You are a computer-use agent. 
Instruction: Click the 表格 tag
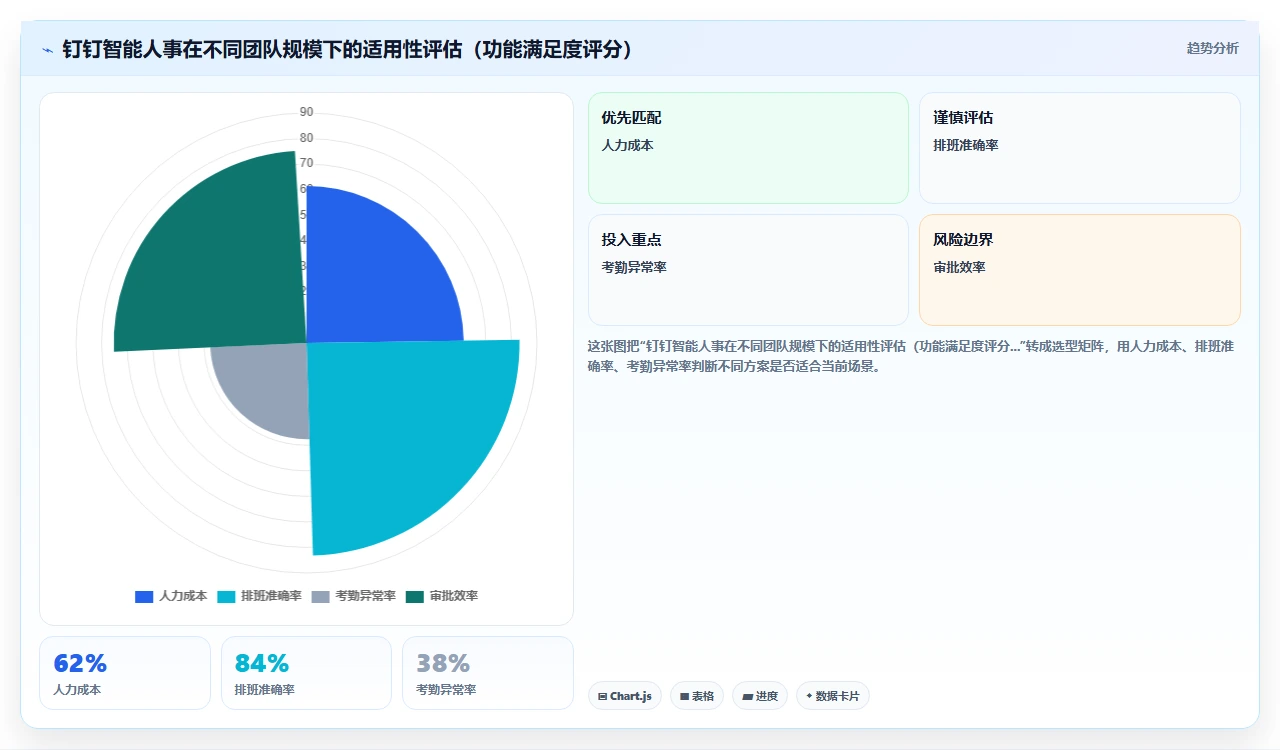point(697,696)
